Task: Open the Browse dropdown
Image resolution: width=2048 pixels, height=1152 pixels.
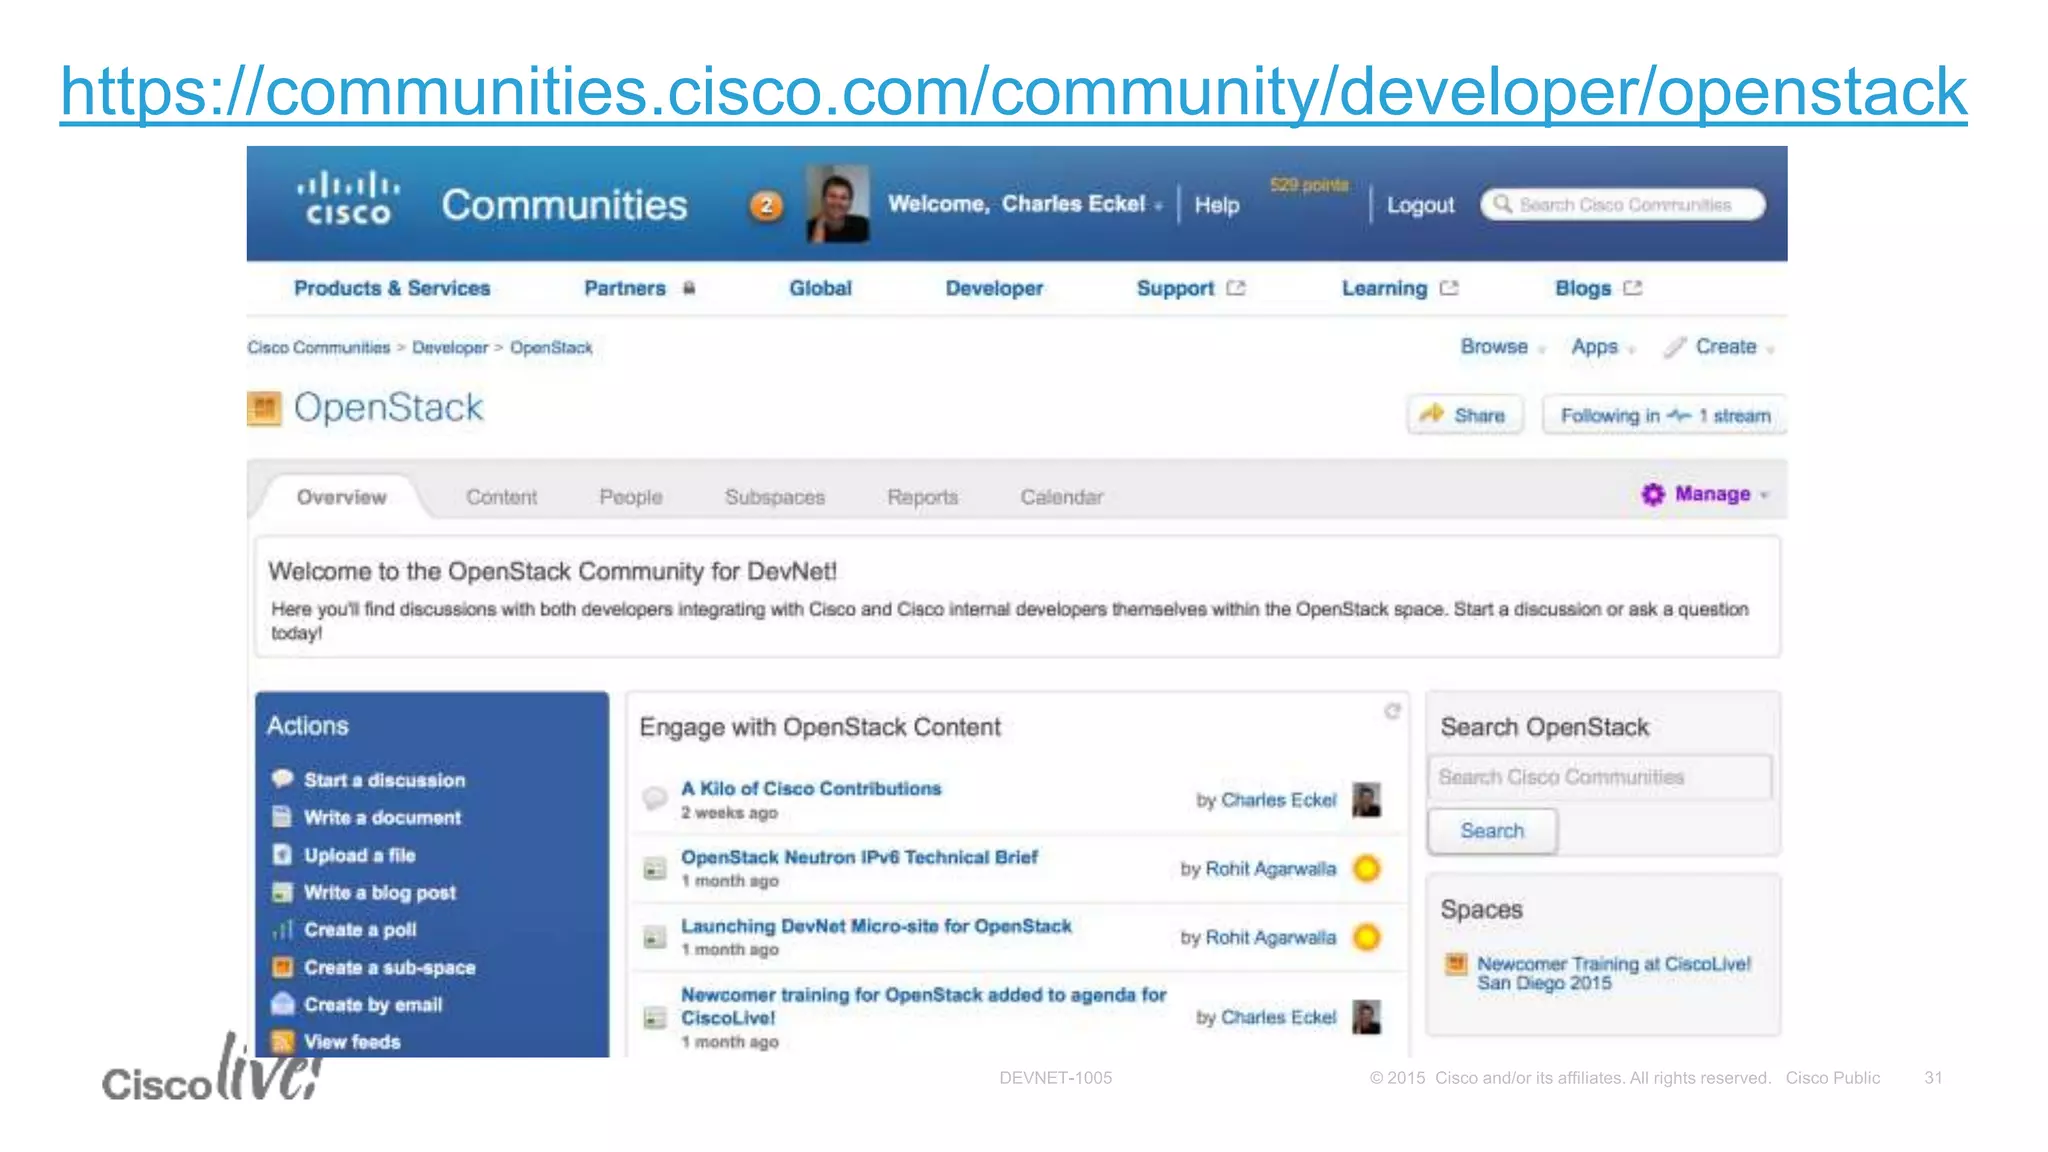Action: point(1502,347)
